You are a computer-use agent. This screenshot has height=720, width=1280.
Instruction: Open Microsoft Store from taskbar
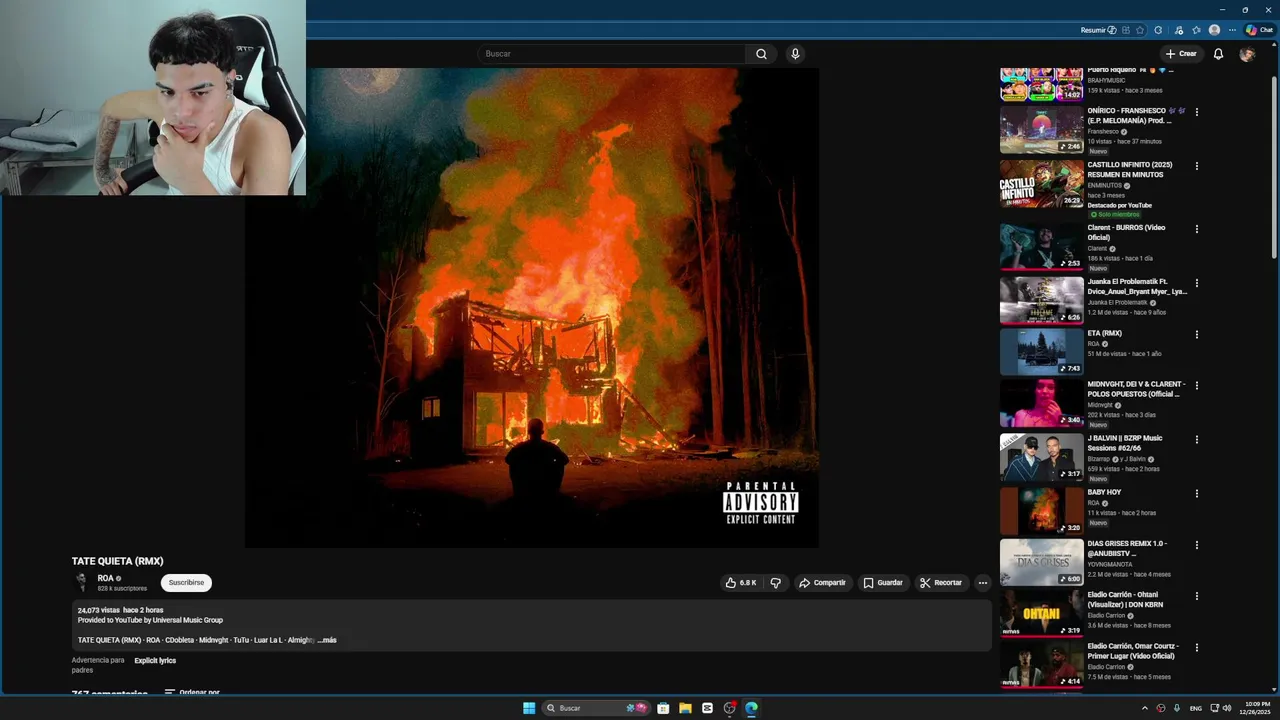coord(663,708)
